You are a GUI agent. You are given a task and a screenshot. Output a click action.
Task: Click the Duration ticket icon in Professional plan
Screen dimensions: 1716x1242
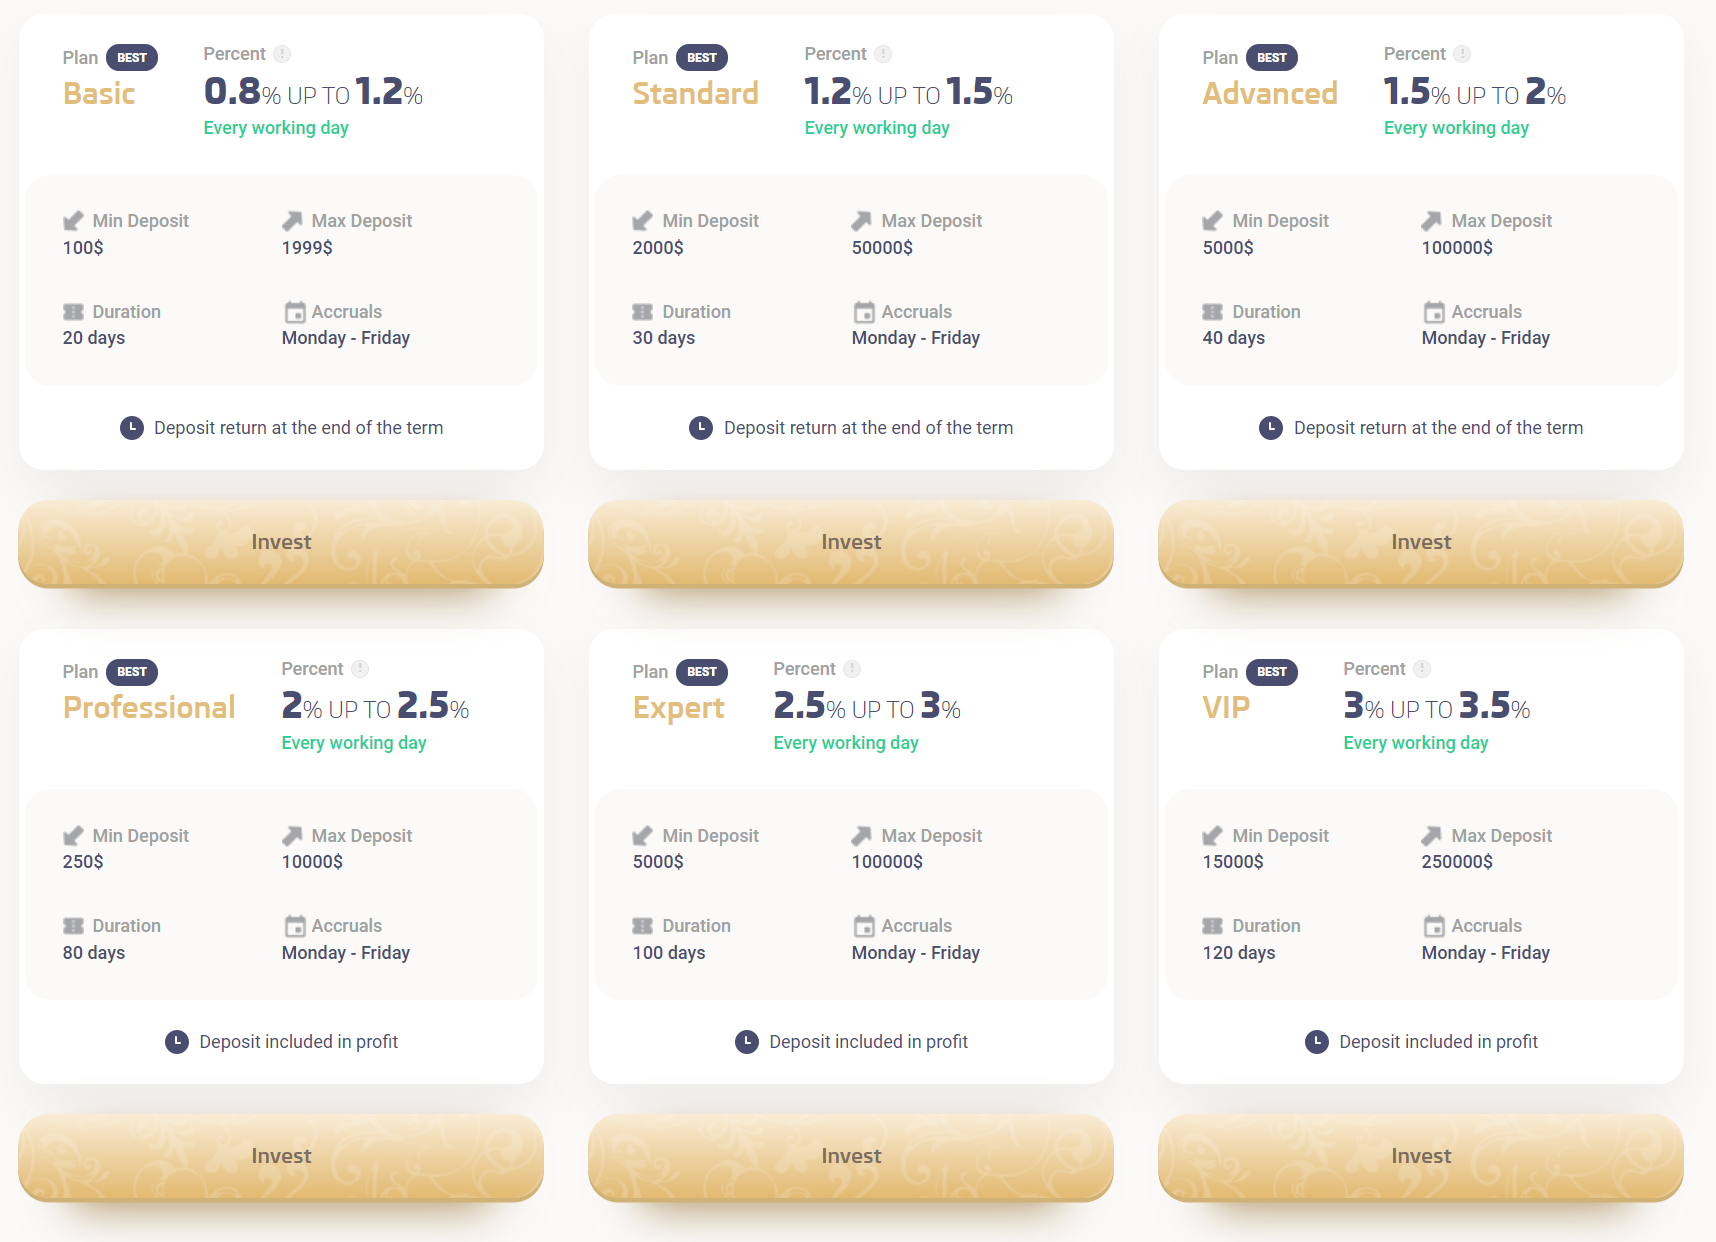[x=74, y=926]
